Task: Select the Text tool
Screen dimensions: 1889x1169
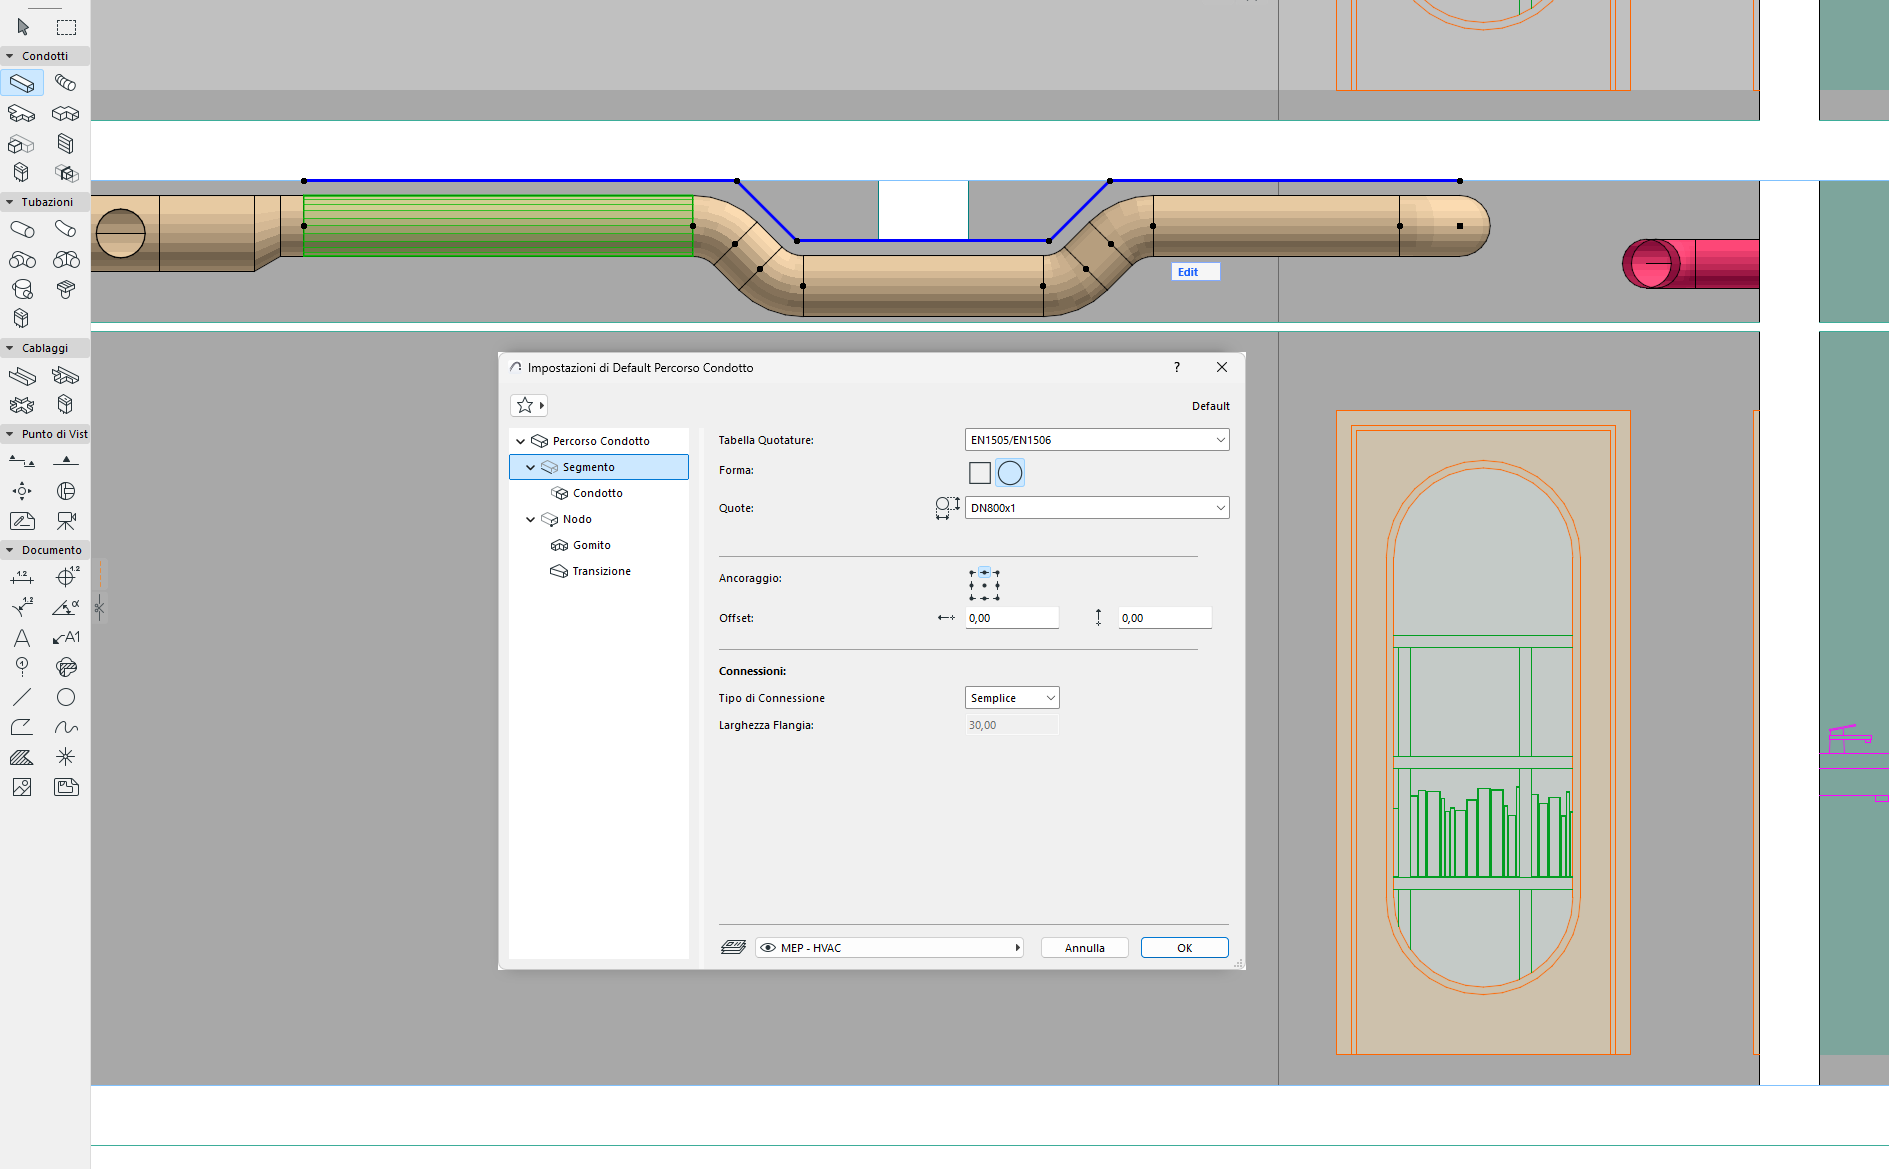Action: 22,638
